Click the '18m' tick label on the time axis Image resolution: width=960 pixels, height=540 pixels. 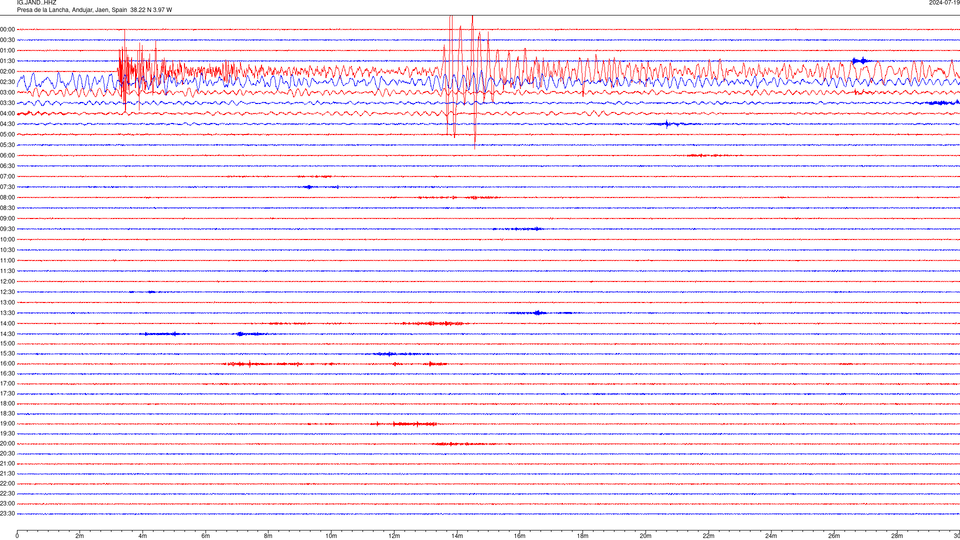point(582,536)
